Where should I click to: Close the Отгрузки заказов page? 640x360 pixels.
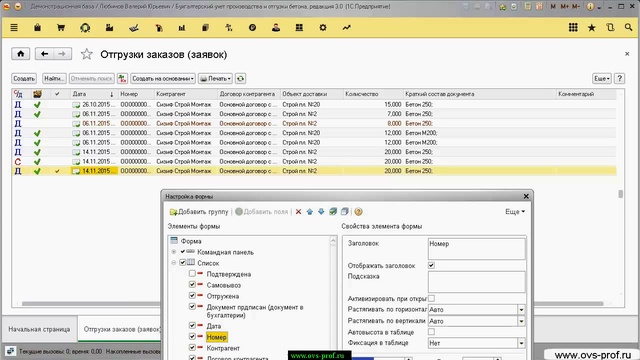pos(627,54)
